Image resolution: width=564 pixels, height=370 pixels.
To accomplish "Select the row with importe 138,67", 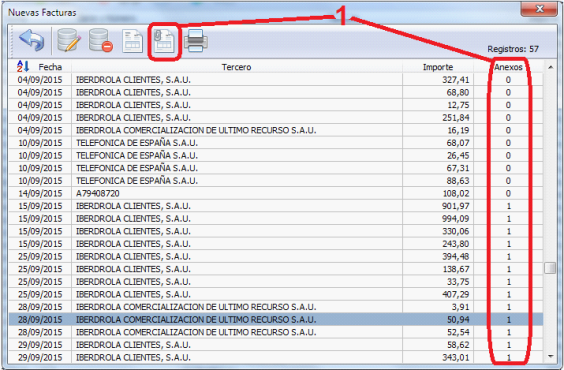I will click(x=276, y=269).
